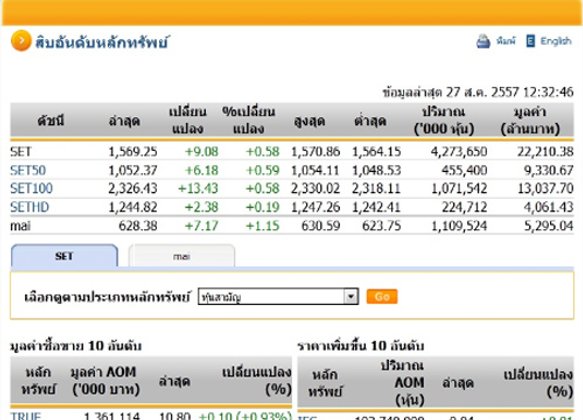This screenshot has width=583, height=420.
Task: Click the value (million baht) column header
Action: click(x=530, y=120)
